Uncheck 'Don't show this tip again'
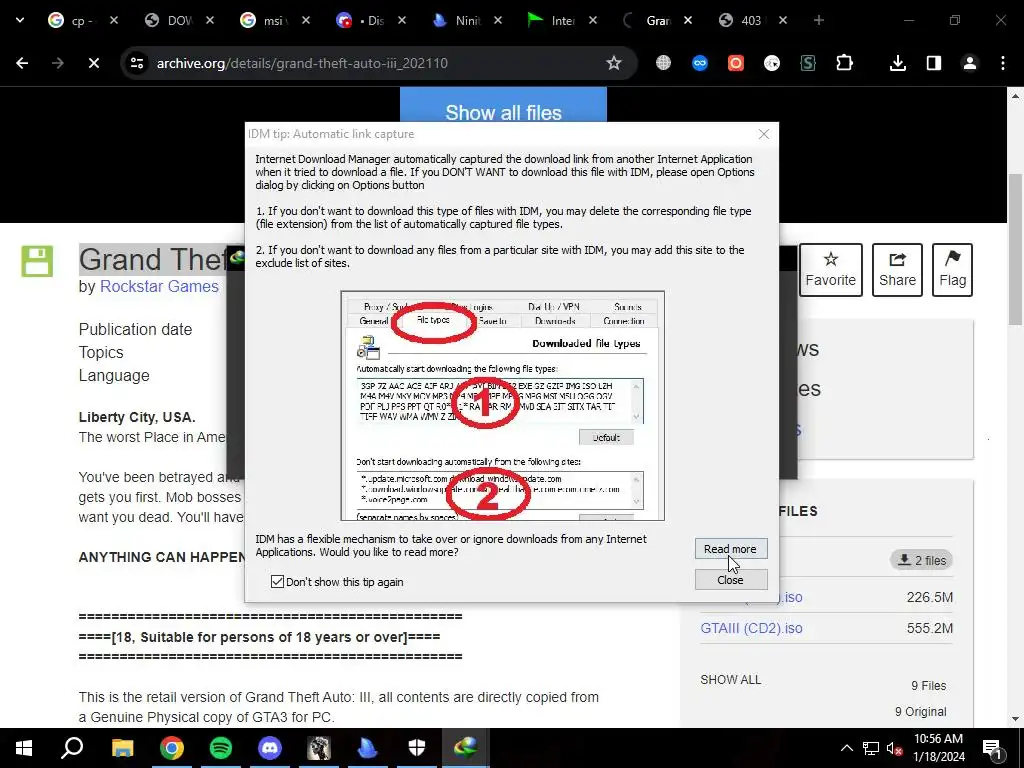 coord(278,581)
